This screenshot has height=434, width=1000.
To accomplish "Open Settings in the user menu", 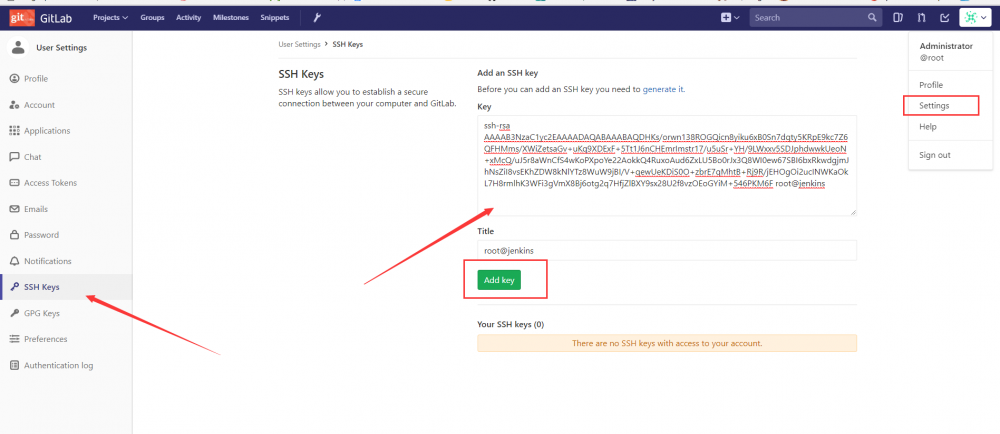I will click(934, 105).
